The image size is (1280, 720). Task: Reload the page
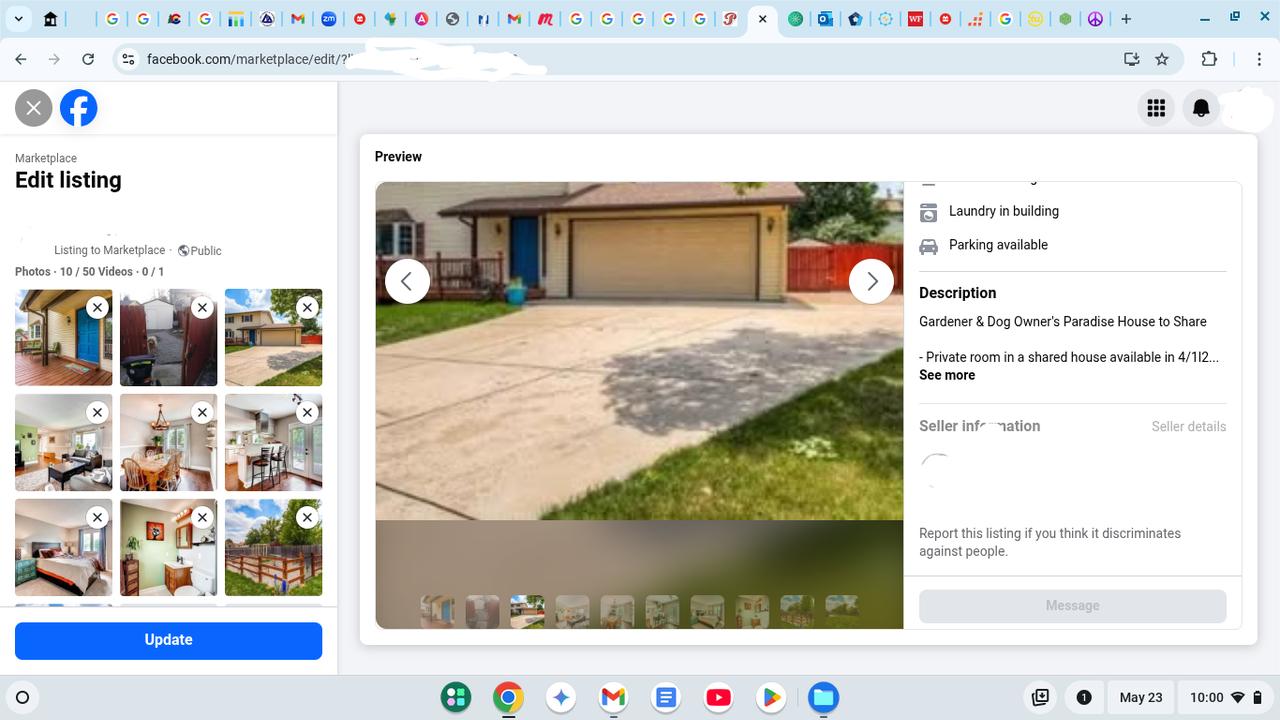click(x=88, y=59)
